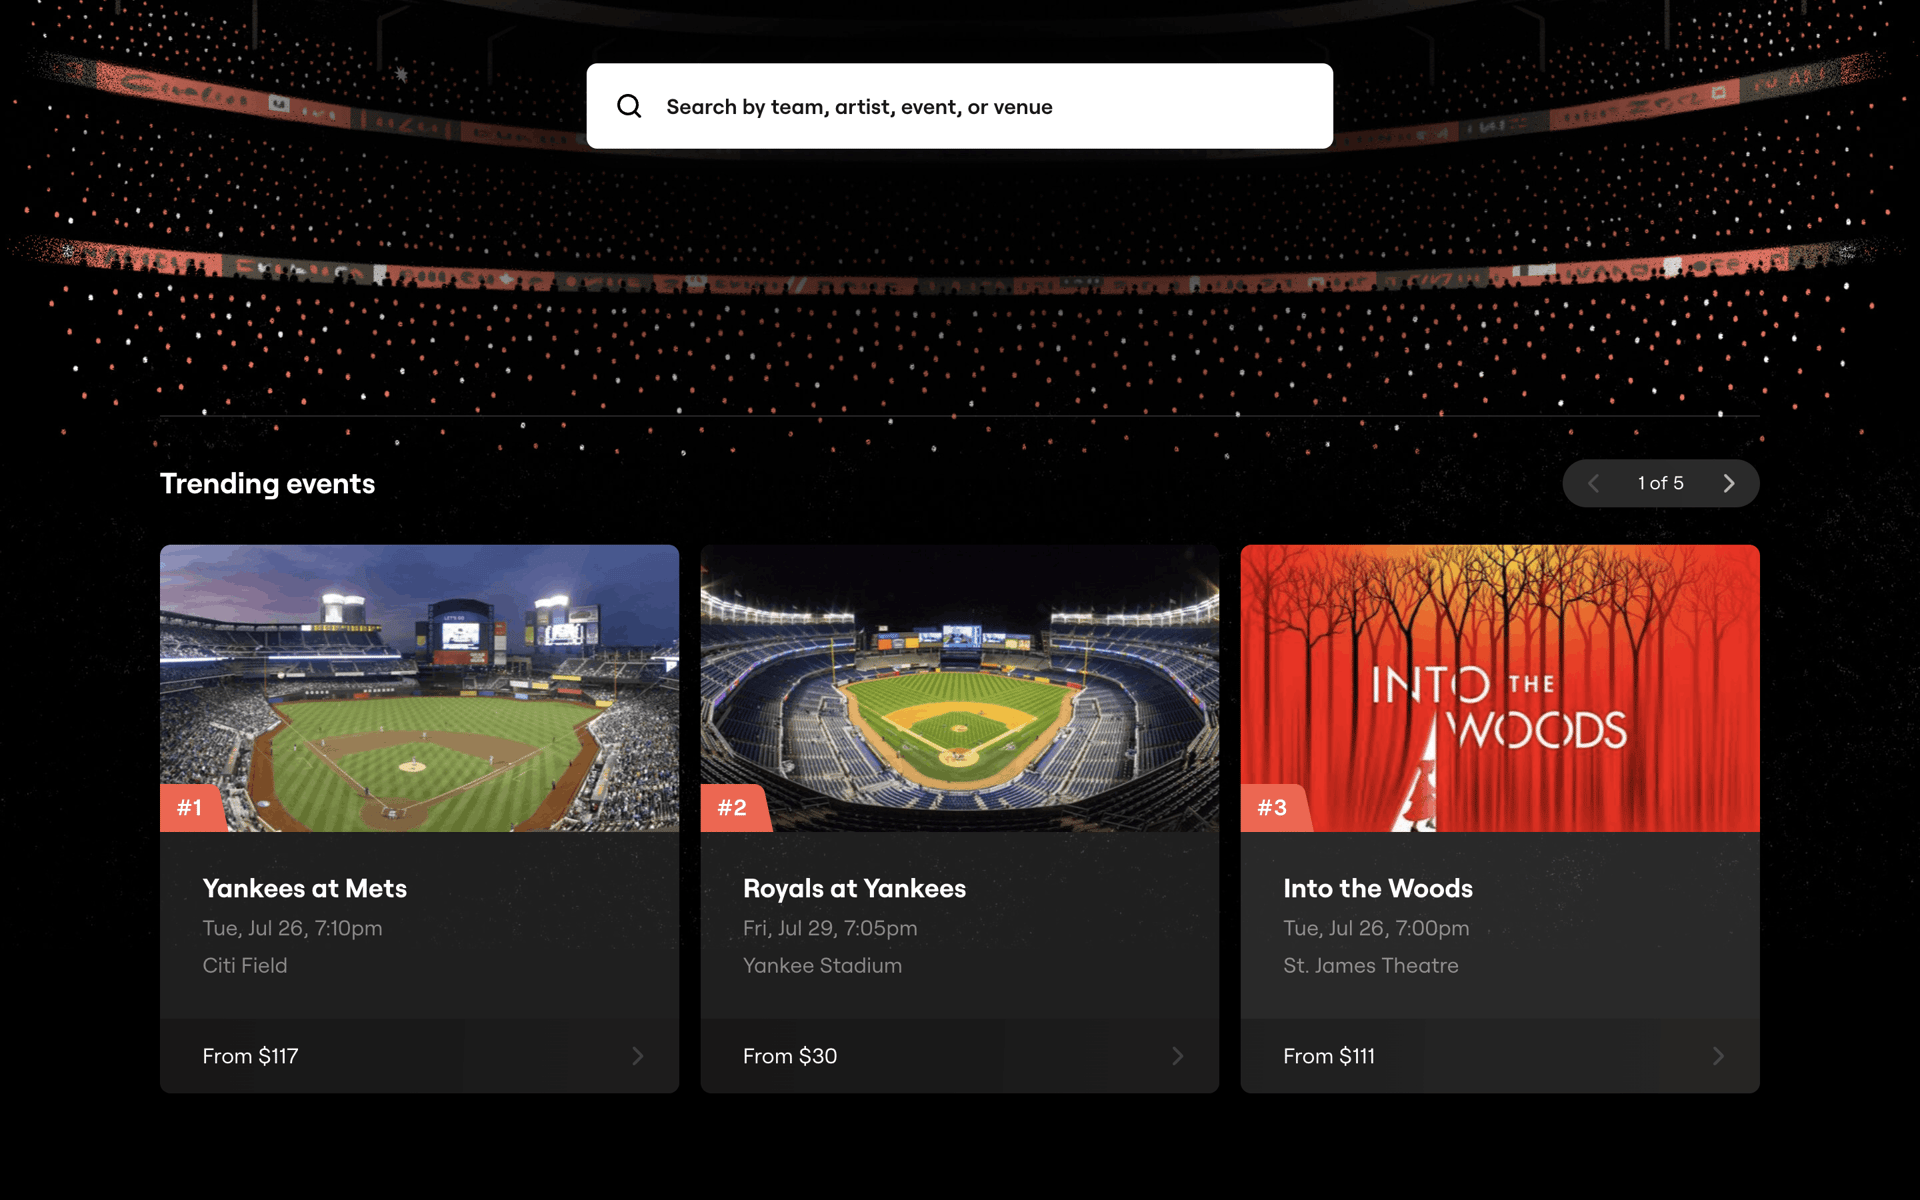The width and height of the screenshot is (1920, 1200).
Task: Click the Yankee Stadium venue text
Action: tap(822, 965)
